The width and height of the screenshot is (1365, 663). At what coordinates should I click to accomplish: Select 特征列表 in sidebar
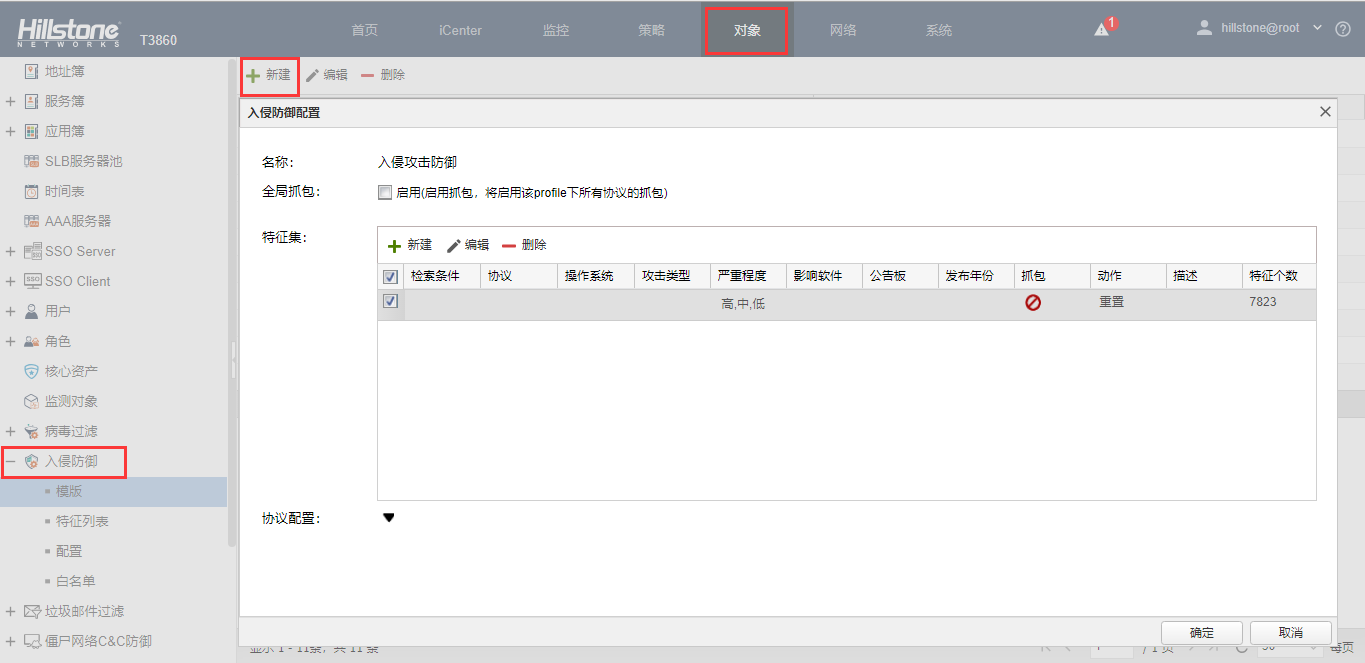pos(82,521)
